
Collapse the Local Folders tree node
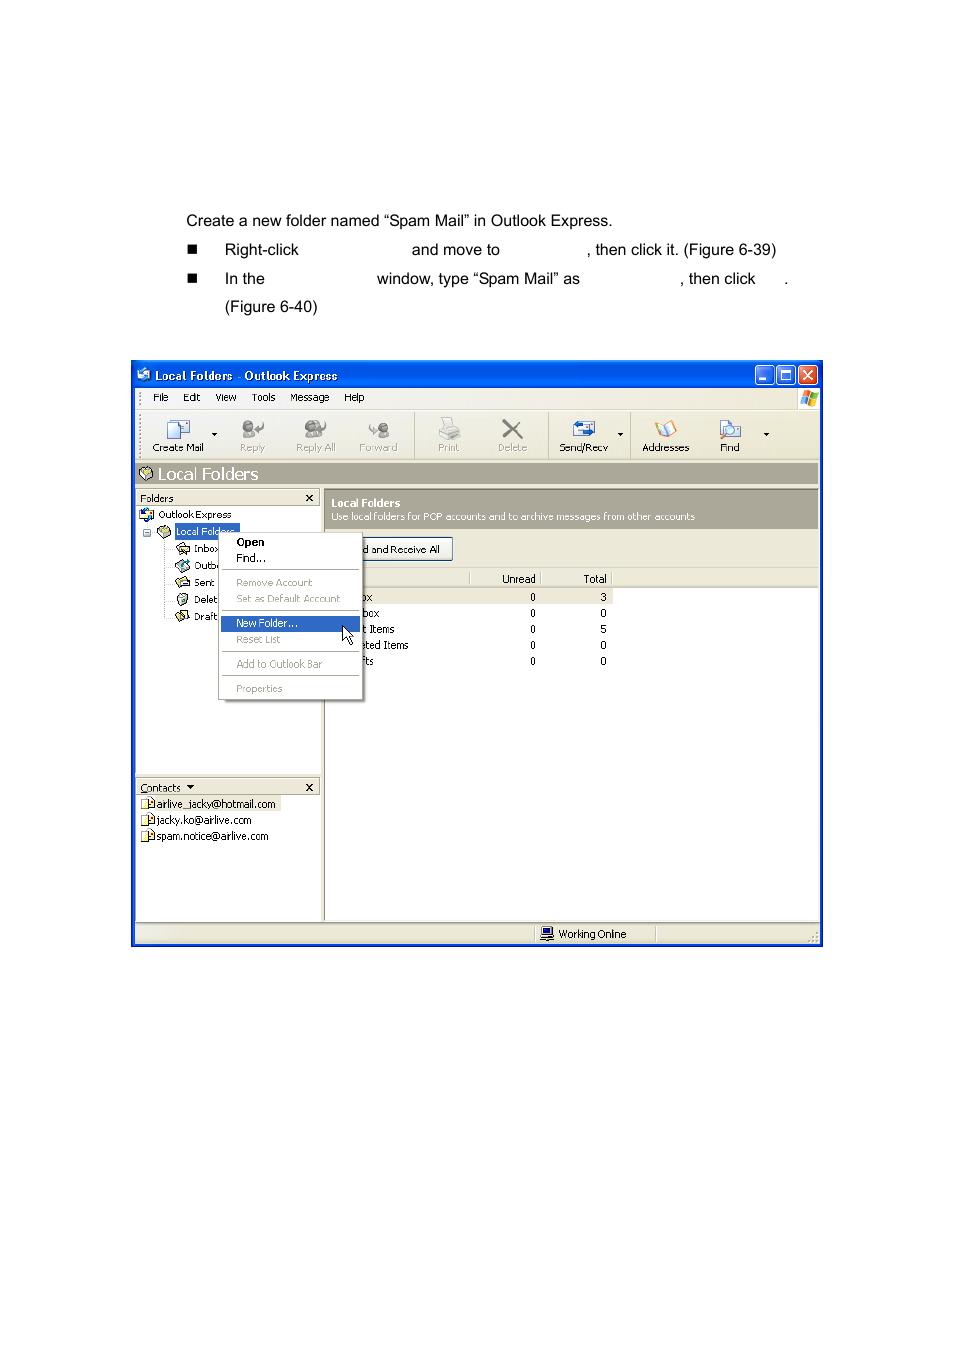tap(147, 532)
